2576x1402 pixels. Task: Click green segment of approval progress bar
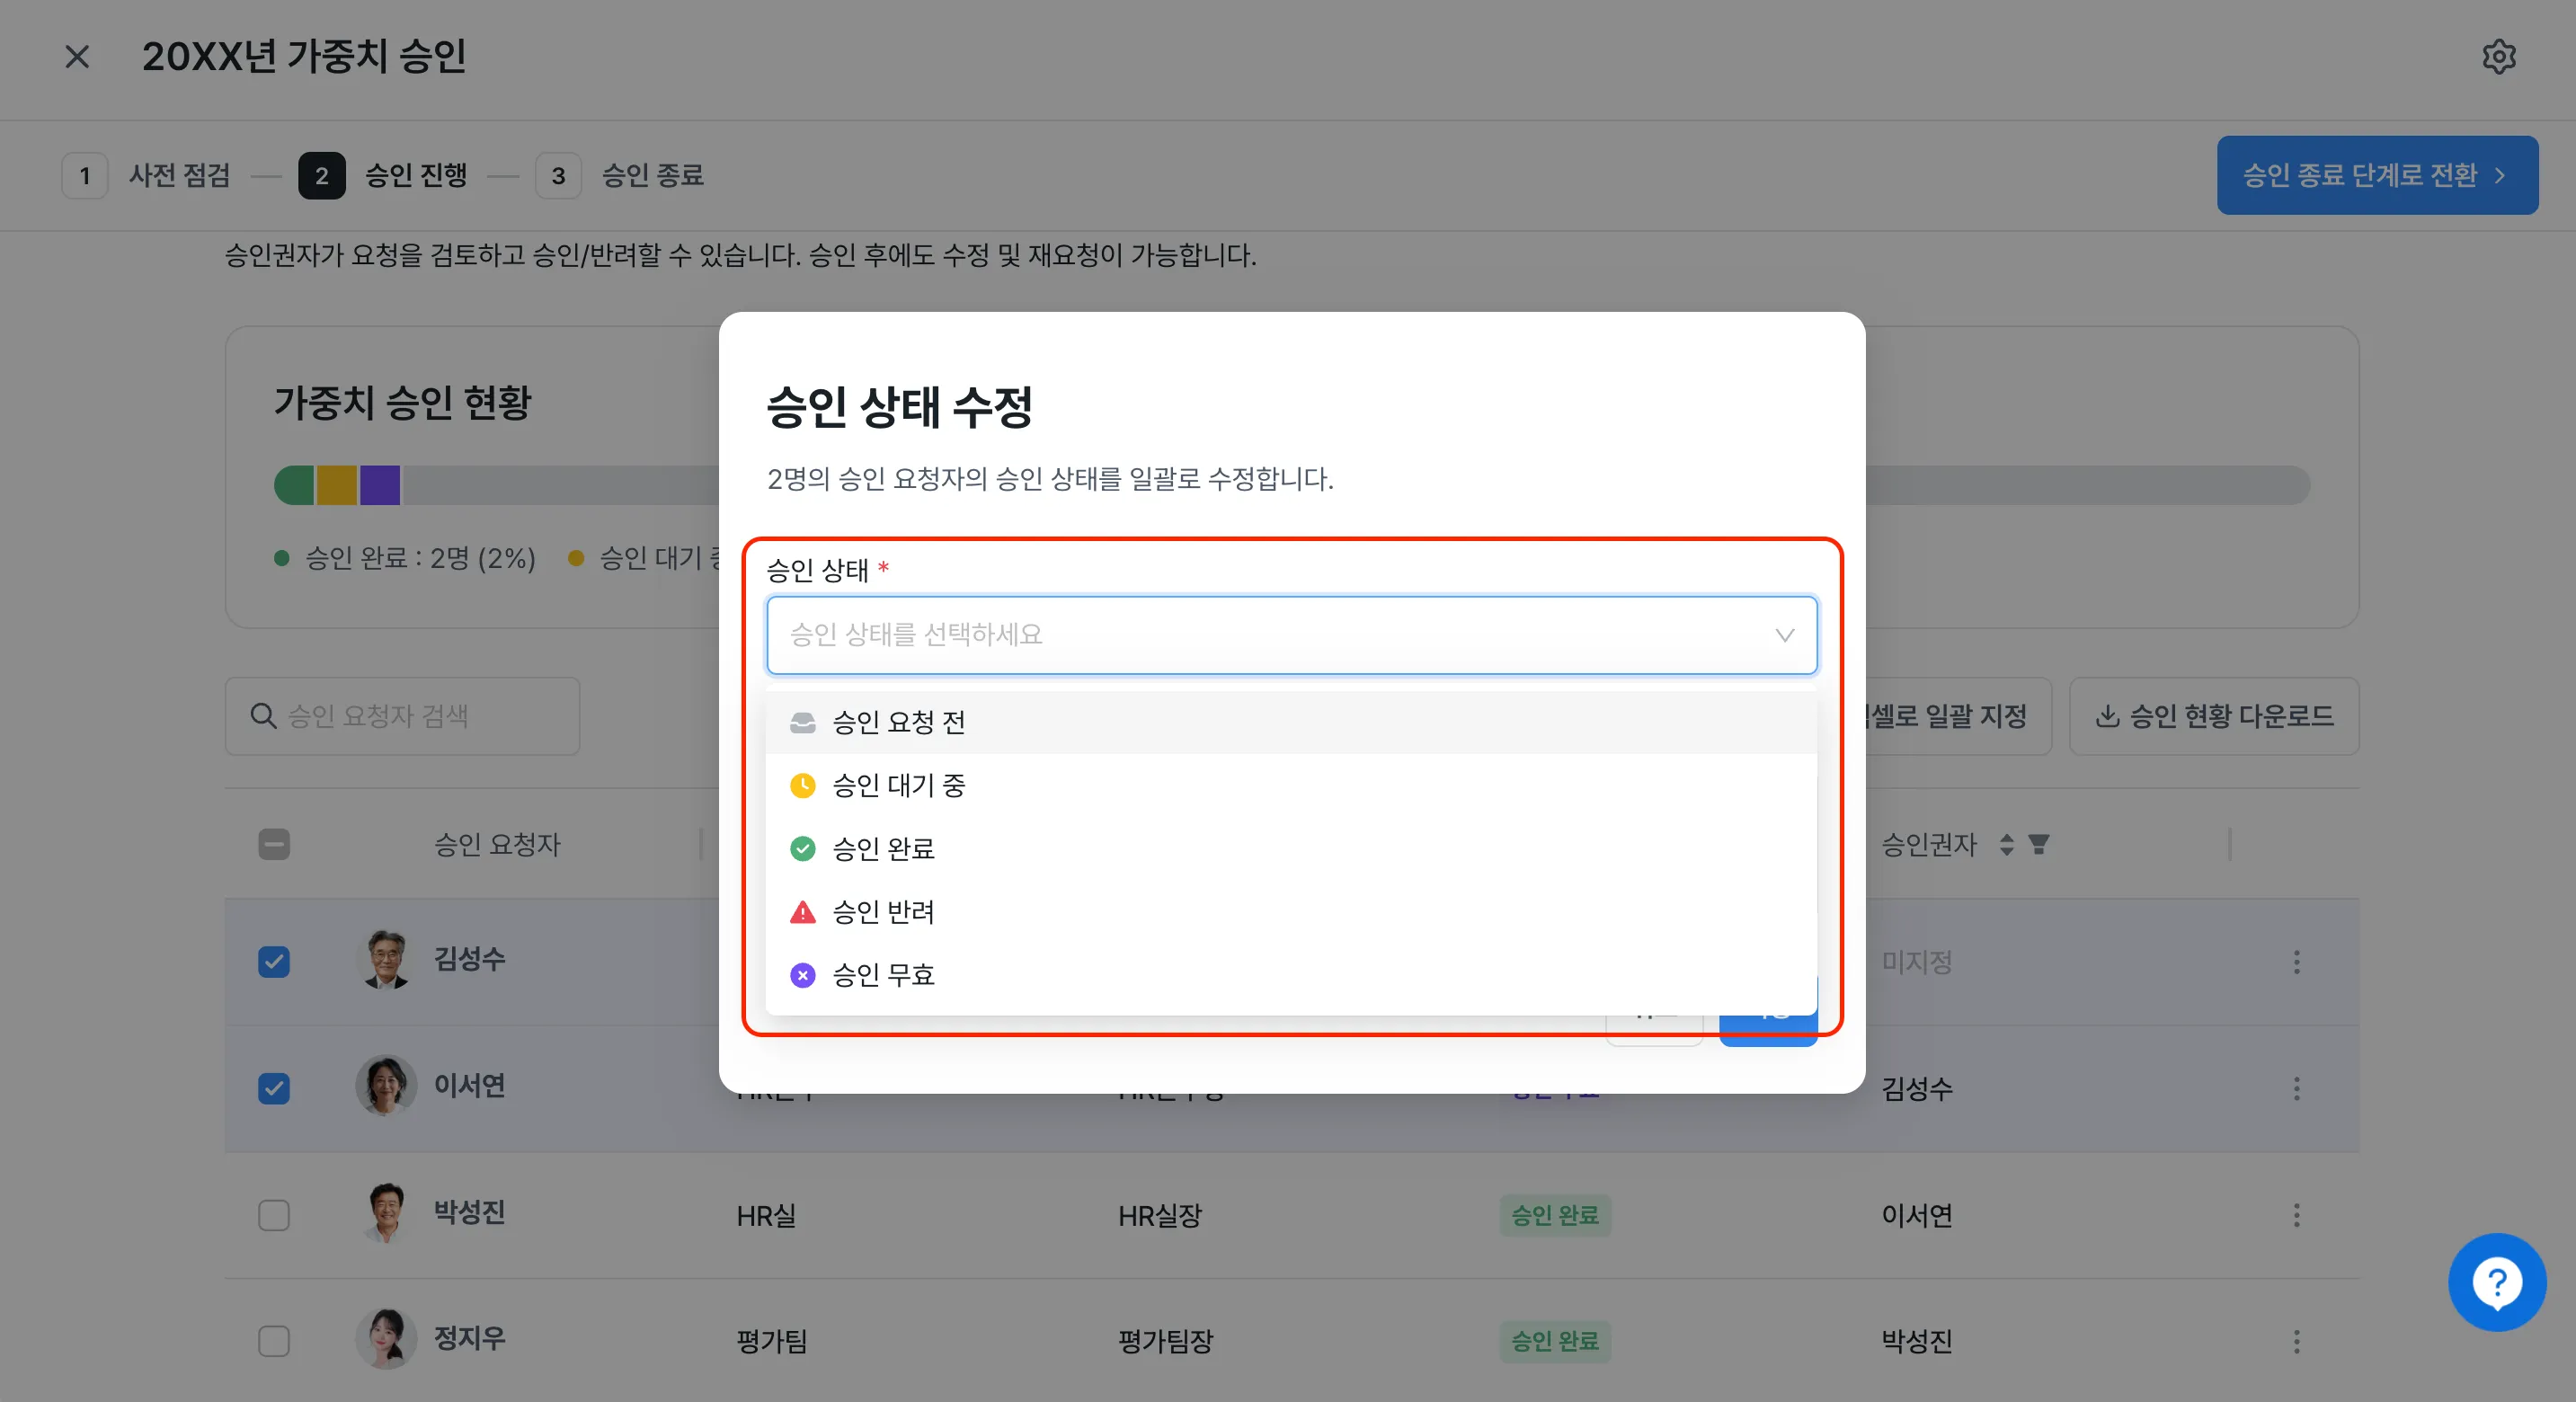pos(294,485)
